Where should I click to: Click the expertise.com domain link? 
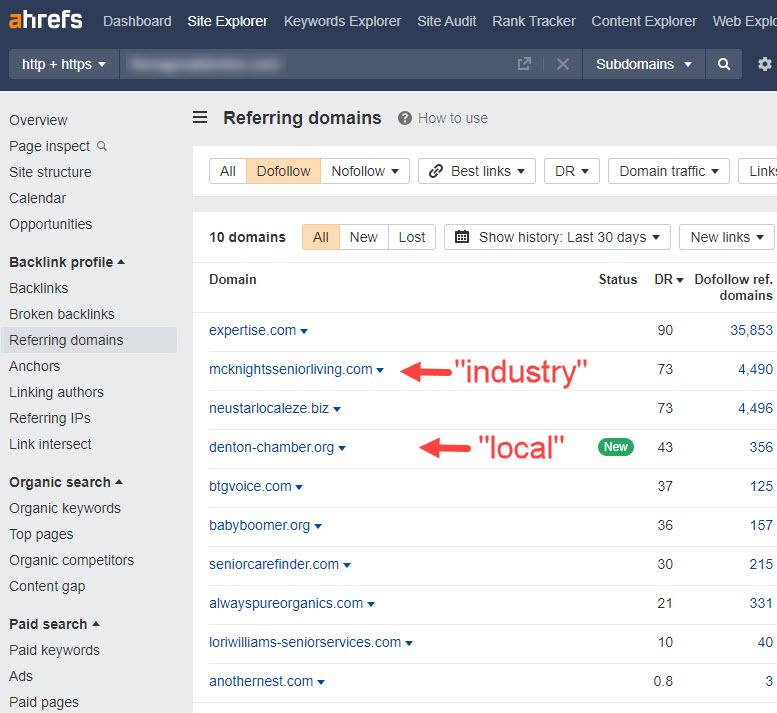coord(252,330)
